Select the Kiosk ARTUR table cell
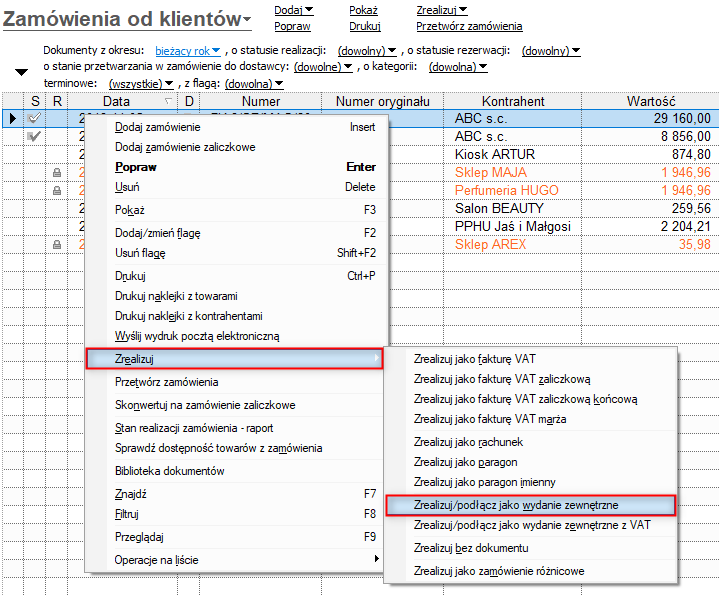 513,154
